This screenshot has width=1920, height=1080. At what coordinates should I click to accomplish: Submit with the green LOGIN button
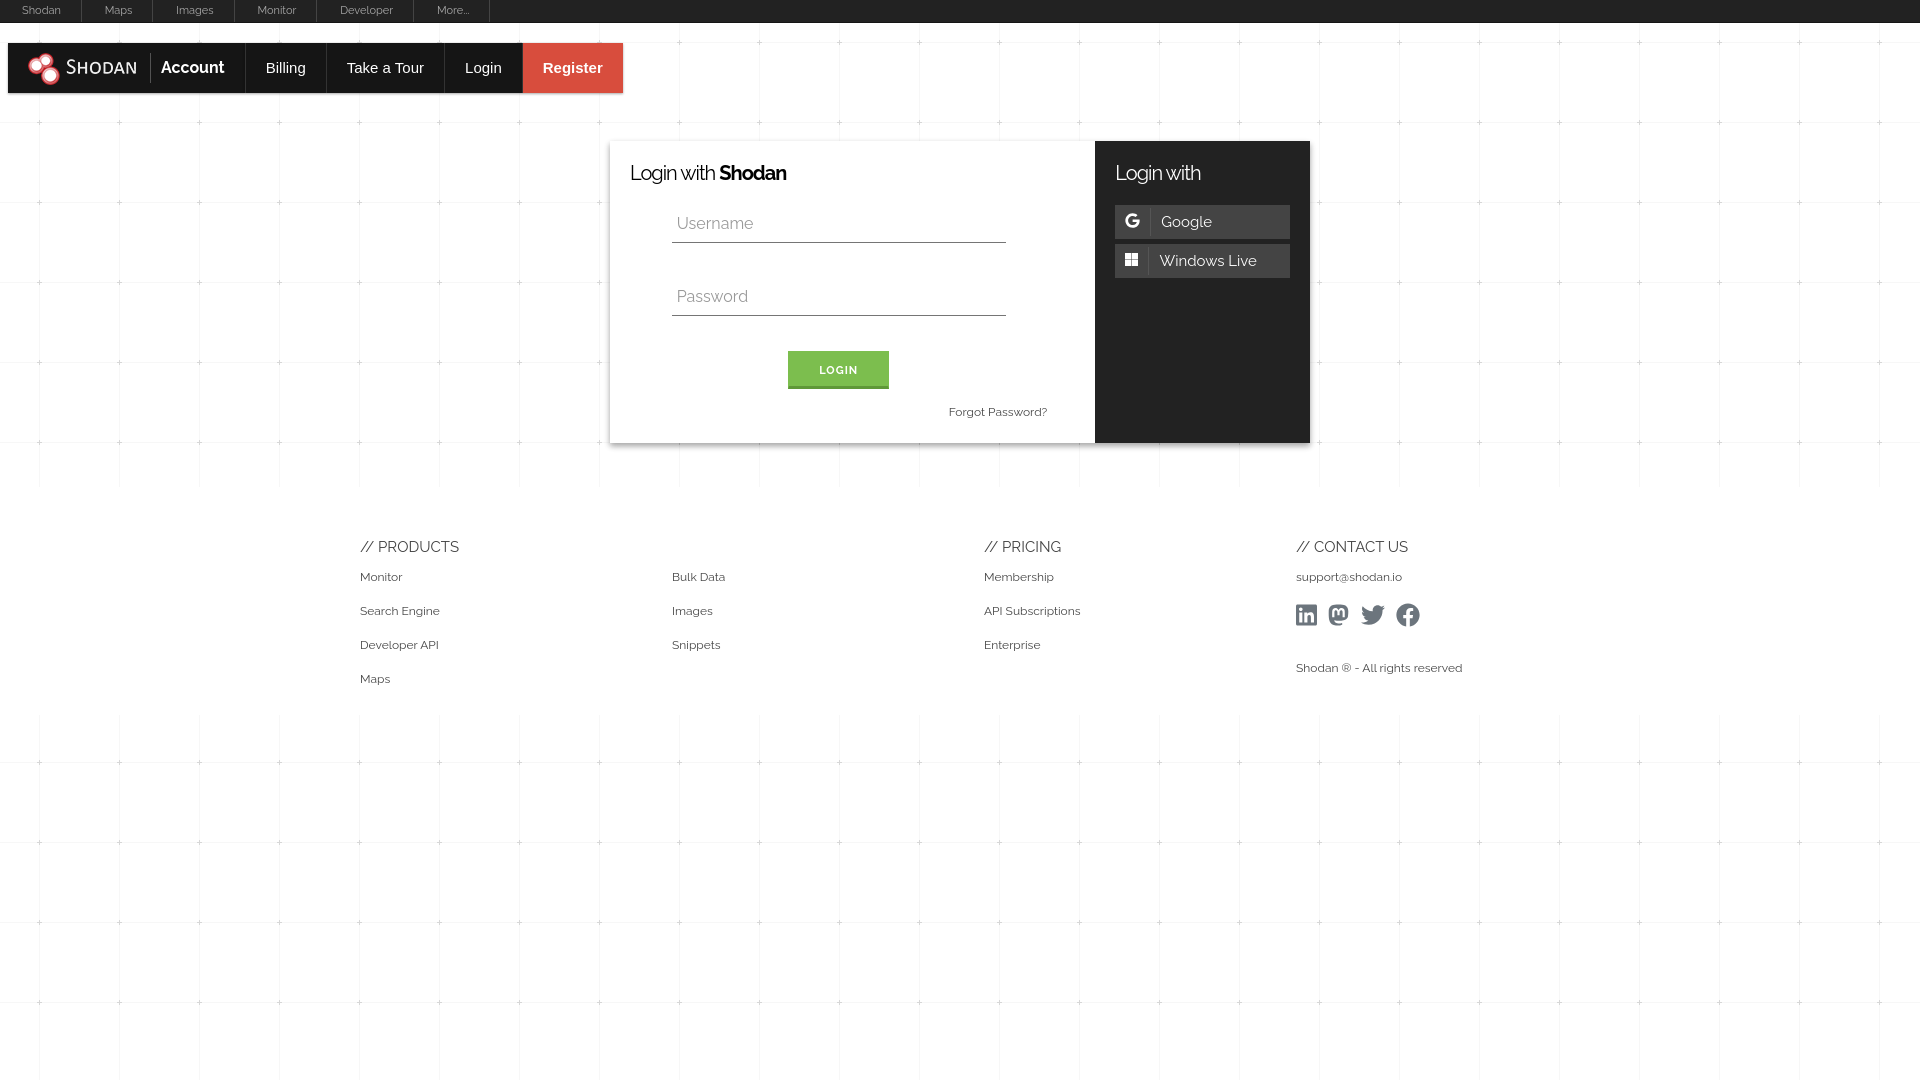[x=838, y=370]
